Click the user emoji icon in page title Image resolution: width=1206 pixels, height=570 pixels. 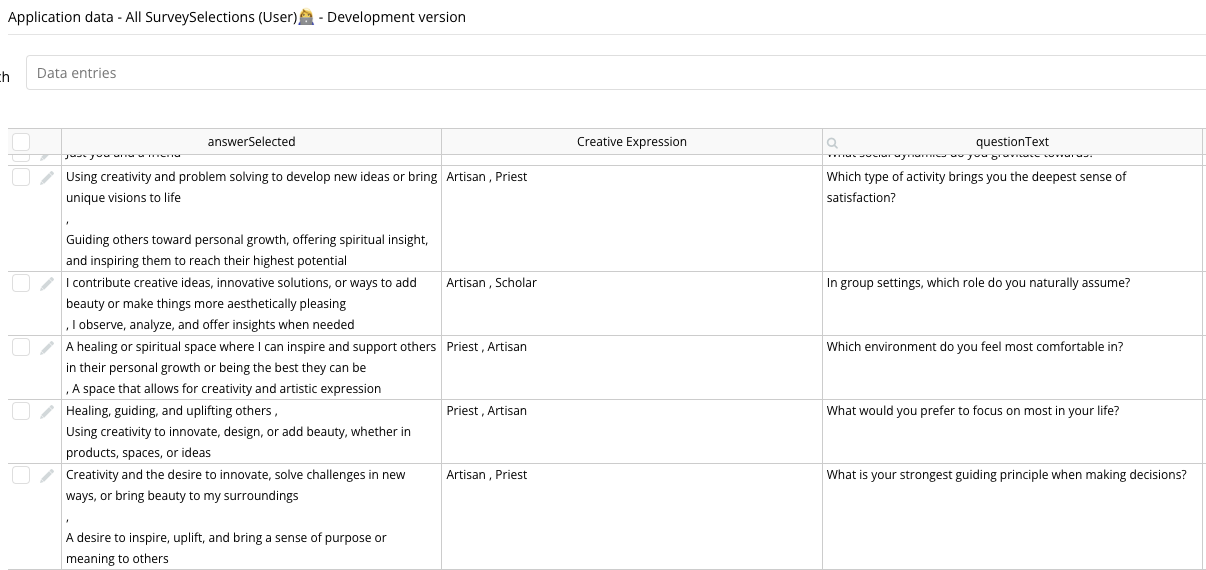[306, 17]
